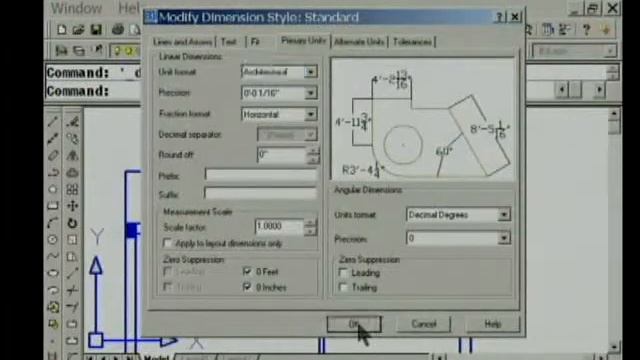
Task: Click the Open file icon
Action: (78, 30)
